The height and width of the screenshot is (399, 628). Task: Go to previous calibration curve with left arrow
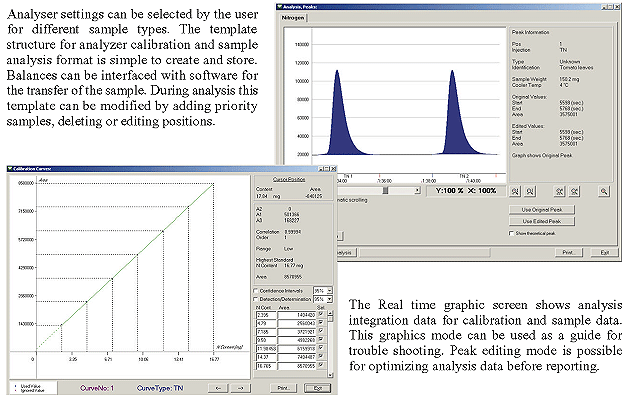tap(218, 388)
